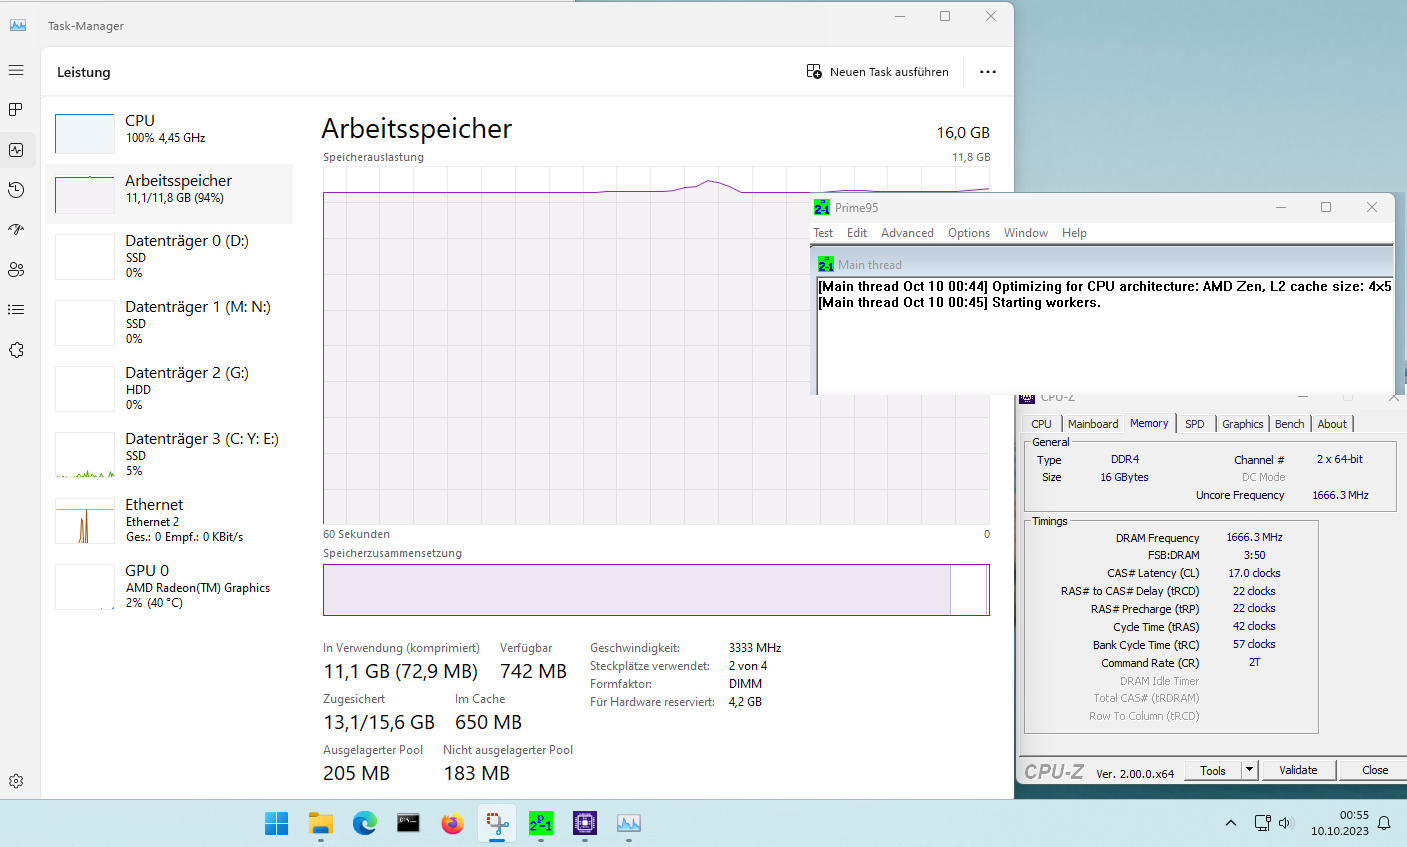
Task: Open Prime95 from the taskbar
Action: [x=541, y=823]
